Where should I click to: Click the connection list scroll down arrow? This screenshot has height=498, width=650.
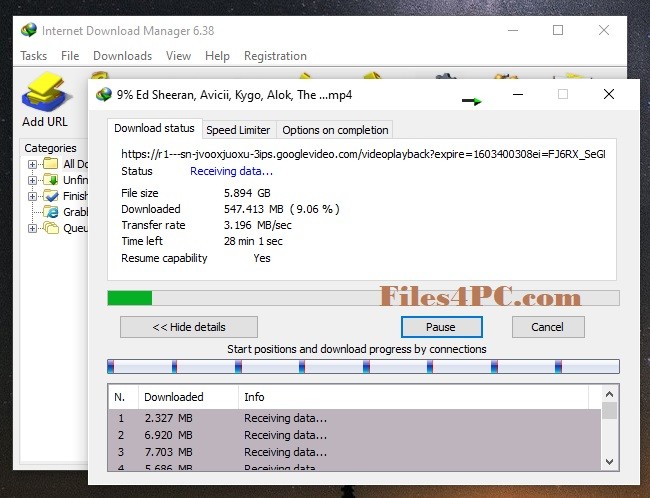tap(609, 462)
